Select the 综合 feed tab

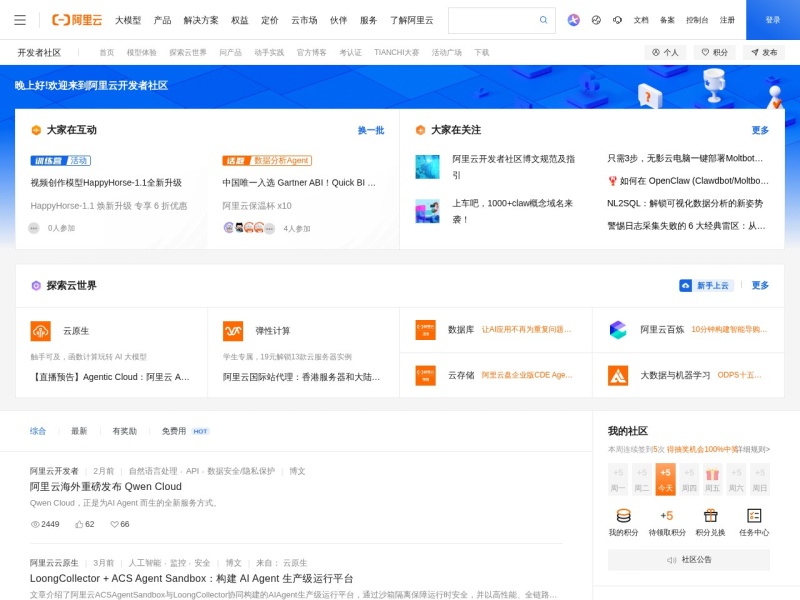38,431
